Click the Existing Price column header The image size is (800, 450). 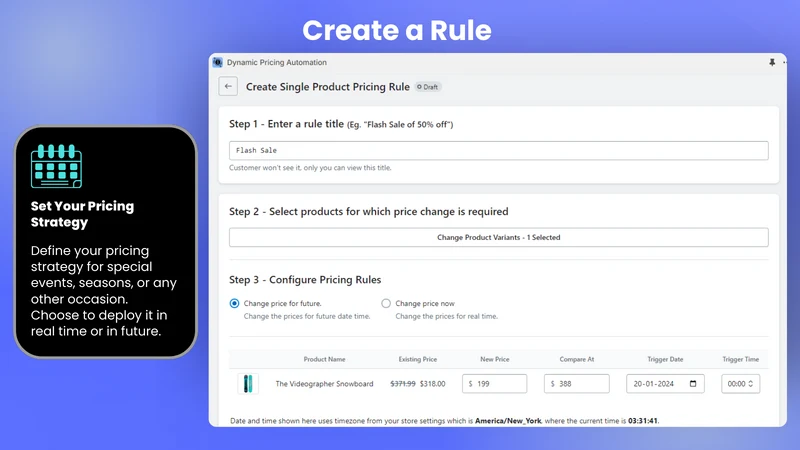(x=417, y=359)
